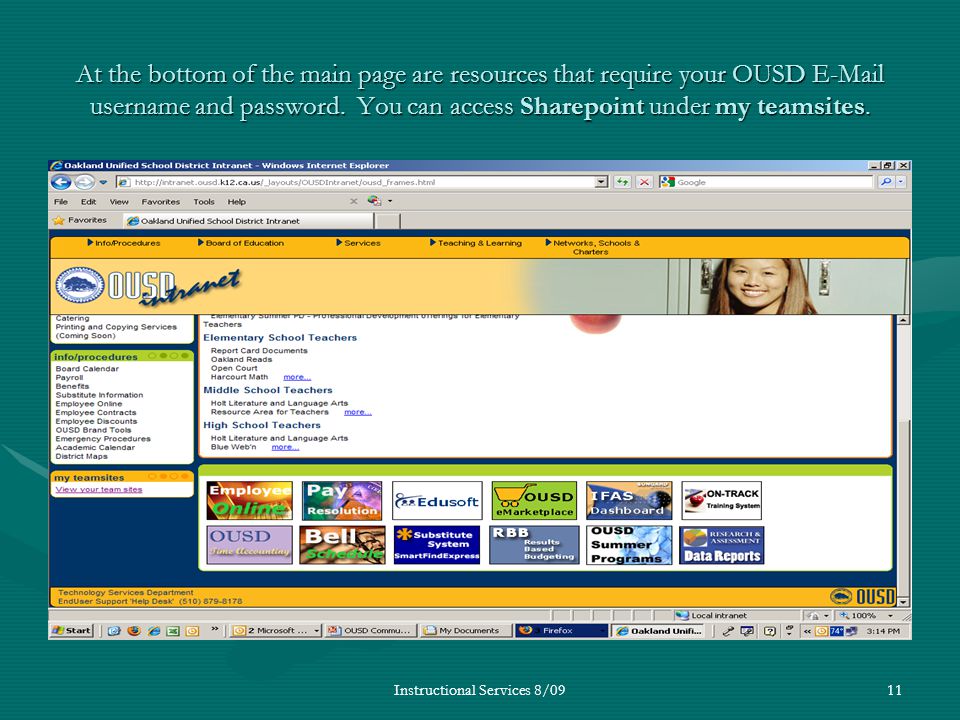Open the Favorites menu
960x720 pixels.
160,201
